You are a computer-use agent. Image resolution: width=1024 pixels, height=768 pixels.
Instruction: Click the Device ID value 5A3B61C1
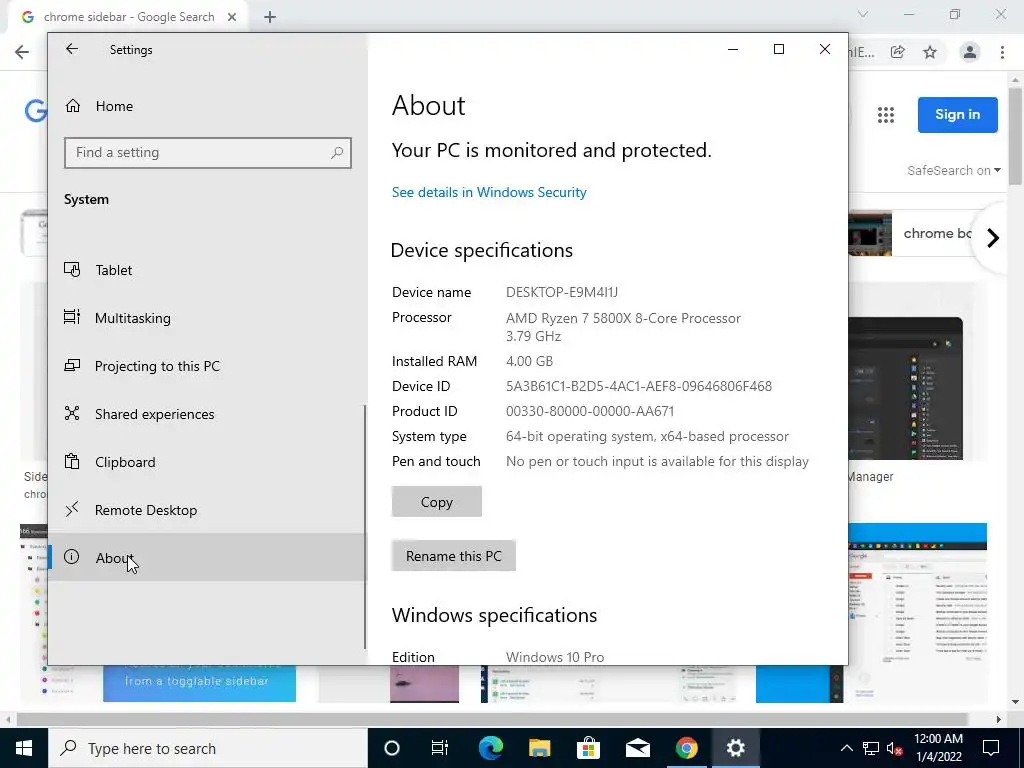pos(639,386)
